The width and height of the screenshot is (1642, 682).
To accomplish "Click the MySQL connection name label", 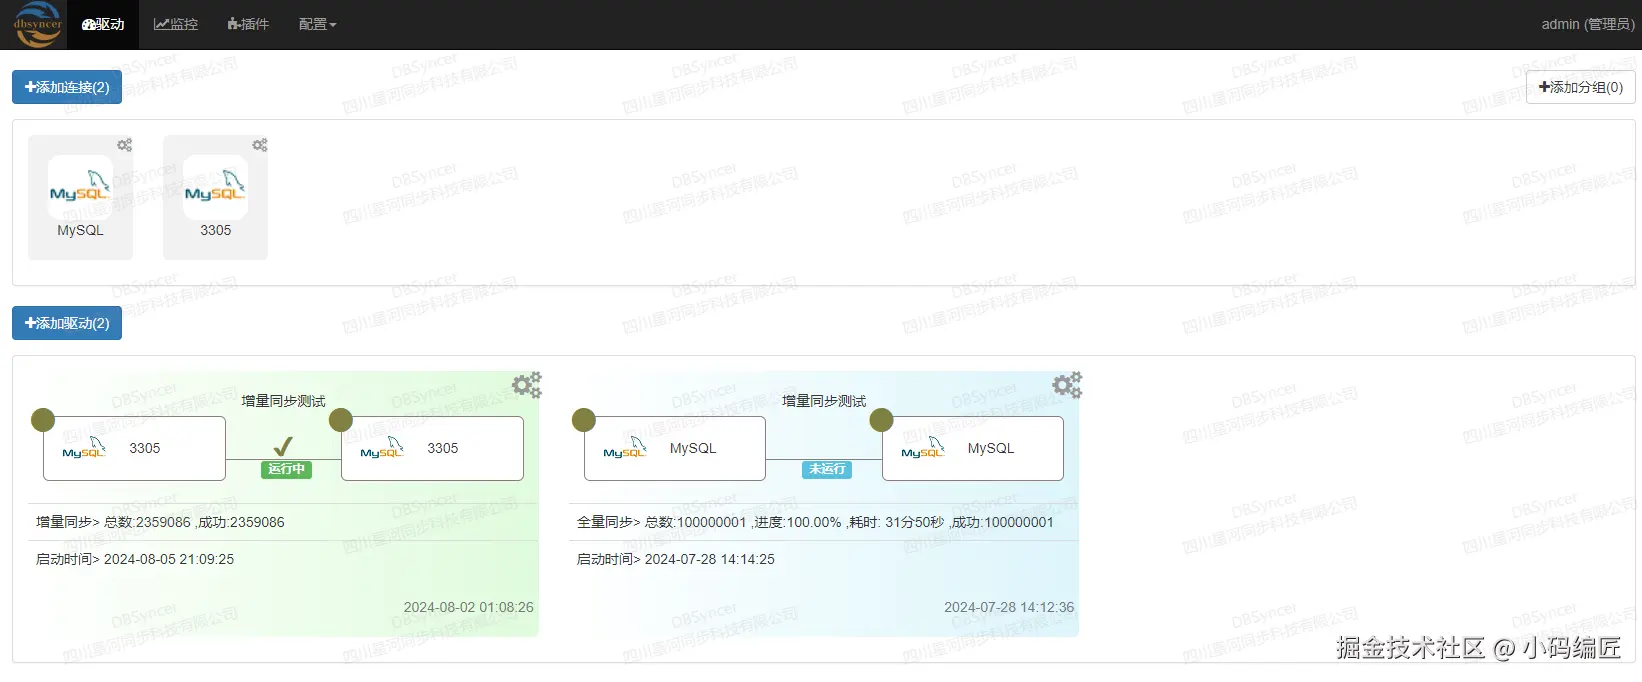I will point(80,230).
